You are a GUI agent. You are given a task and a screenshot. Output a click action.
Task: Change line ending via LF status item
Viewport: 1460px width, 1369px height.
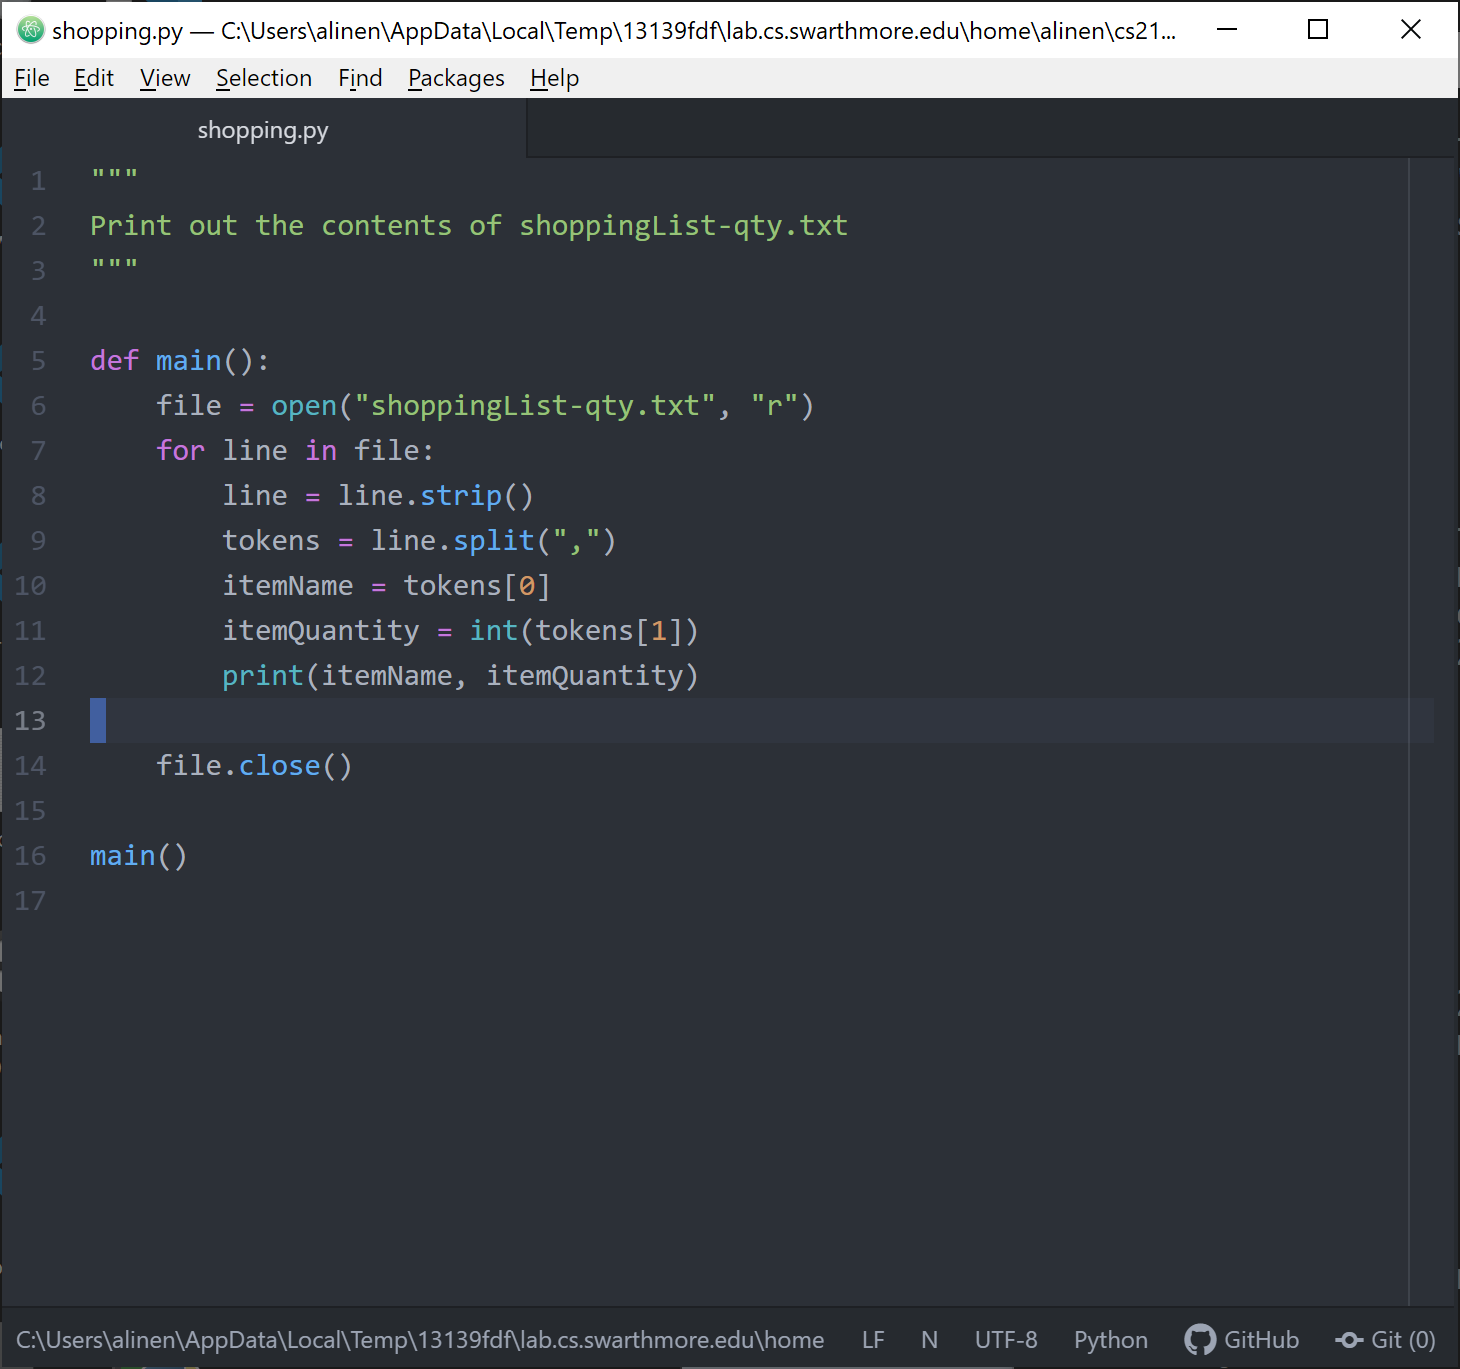(x=873, y=1340)
